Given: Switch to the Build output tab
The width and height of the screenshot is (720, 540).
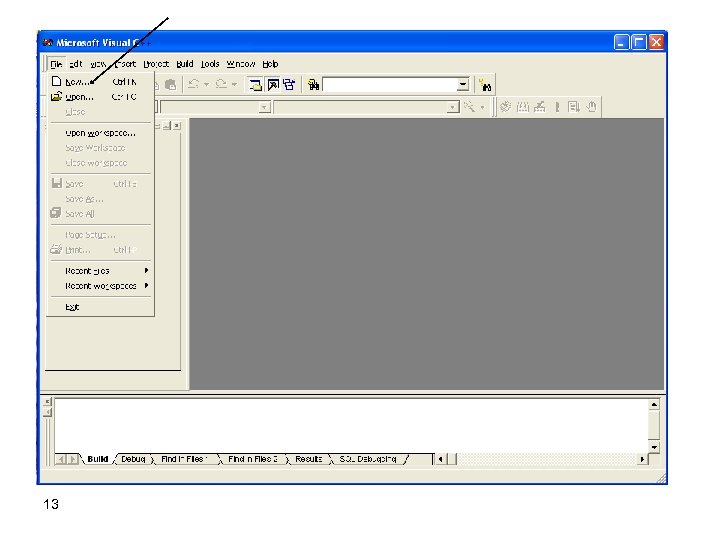Looking at the screenshot, I should click(97, 459).
